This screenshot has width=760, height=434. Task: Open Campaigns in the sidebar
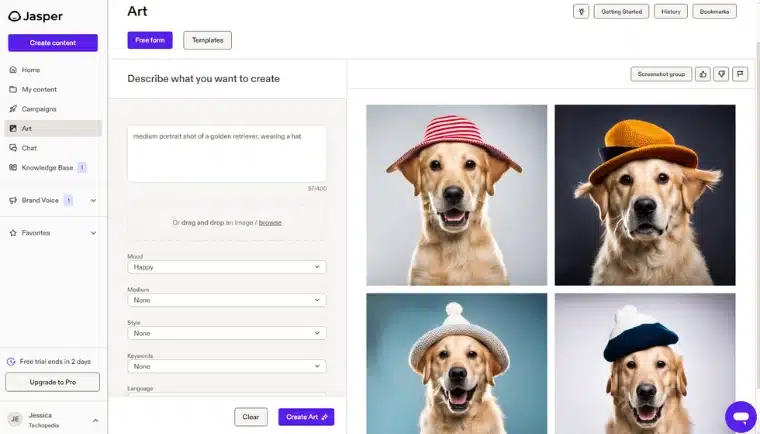click(53, 109)
